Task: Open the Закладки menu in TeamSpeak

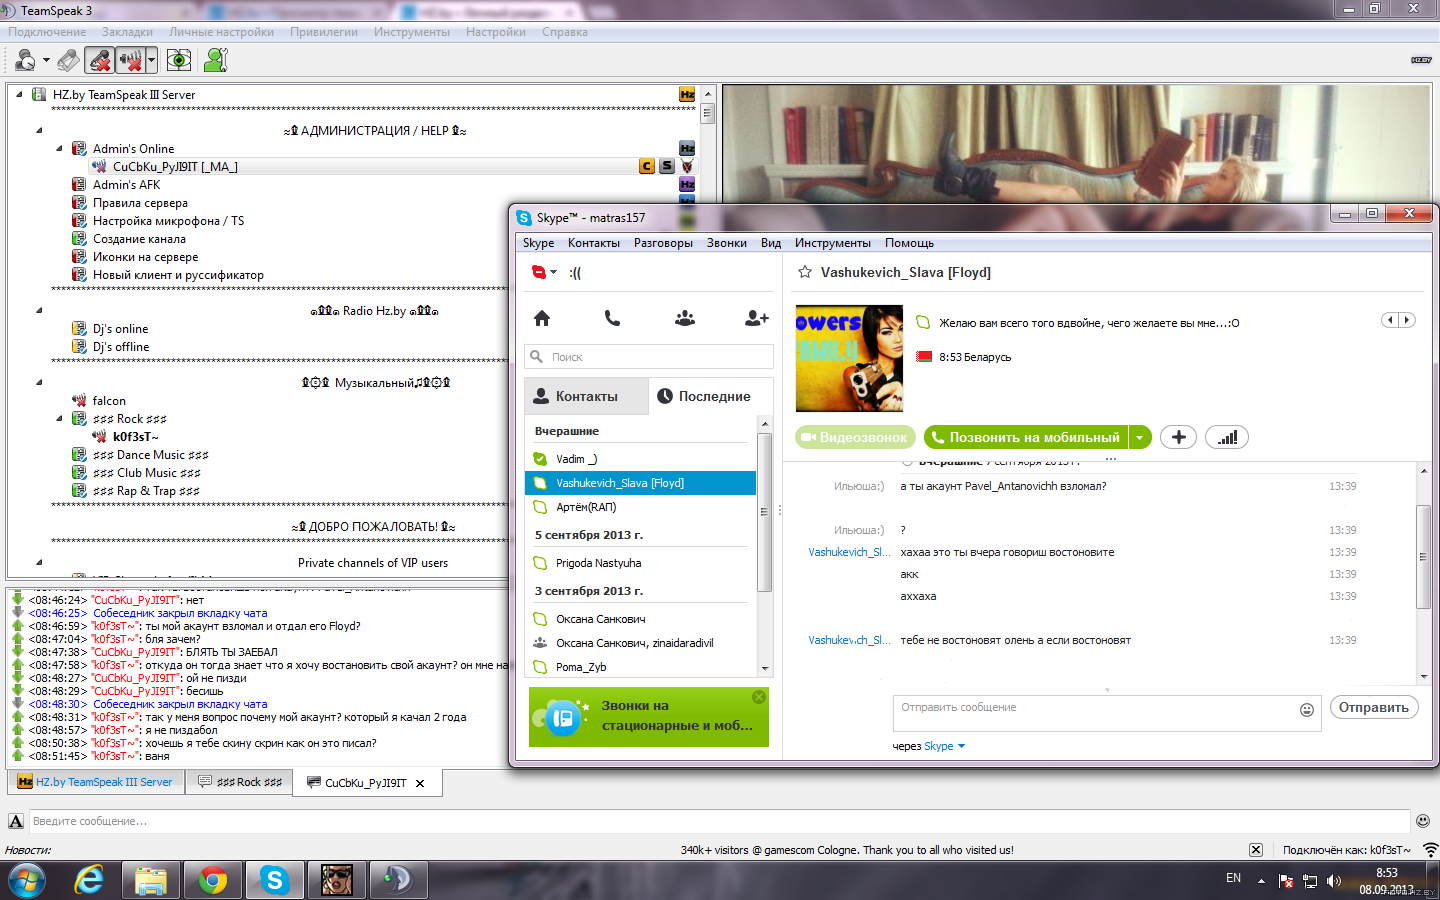Action: [x=127, y=32]
